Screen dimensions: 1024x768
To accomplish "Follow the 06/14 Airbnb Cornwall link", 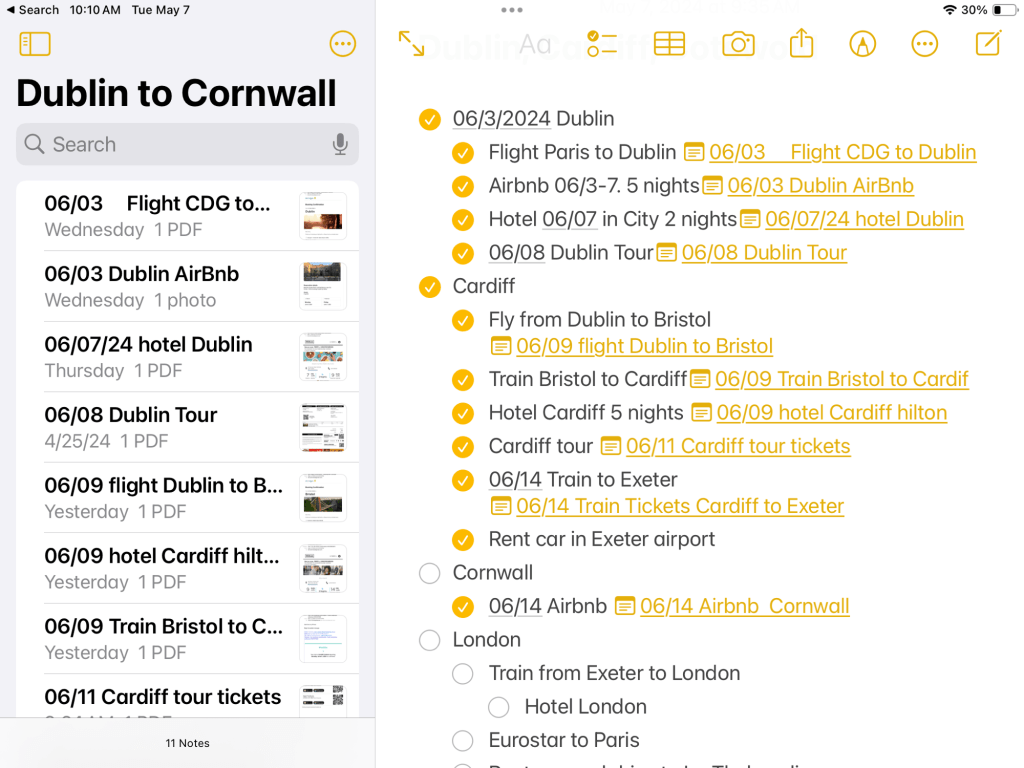I will click(x=744, y=606).
